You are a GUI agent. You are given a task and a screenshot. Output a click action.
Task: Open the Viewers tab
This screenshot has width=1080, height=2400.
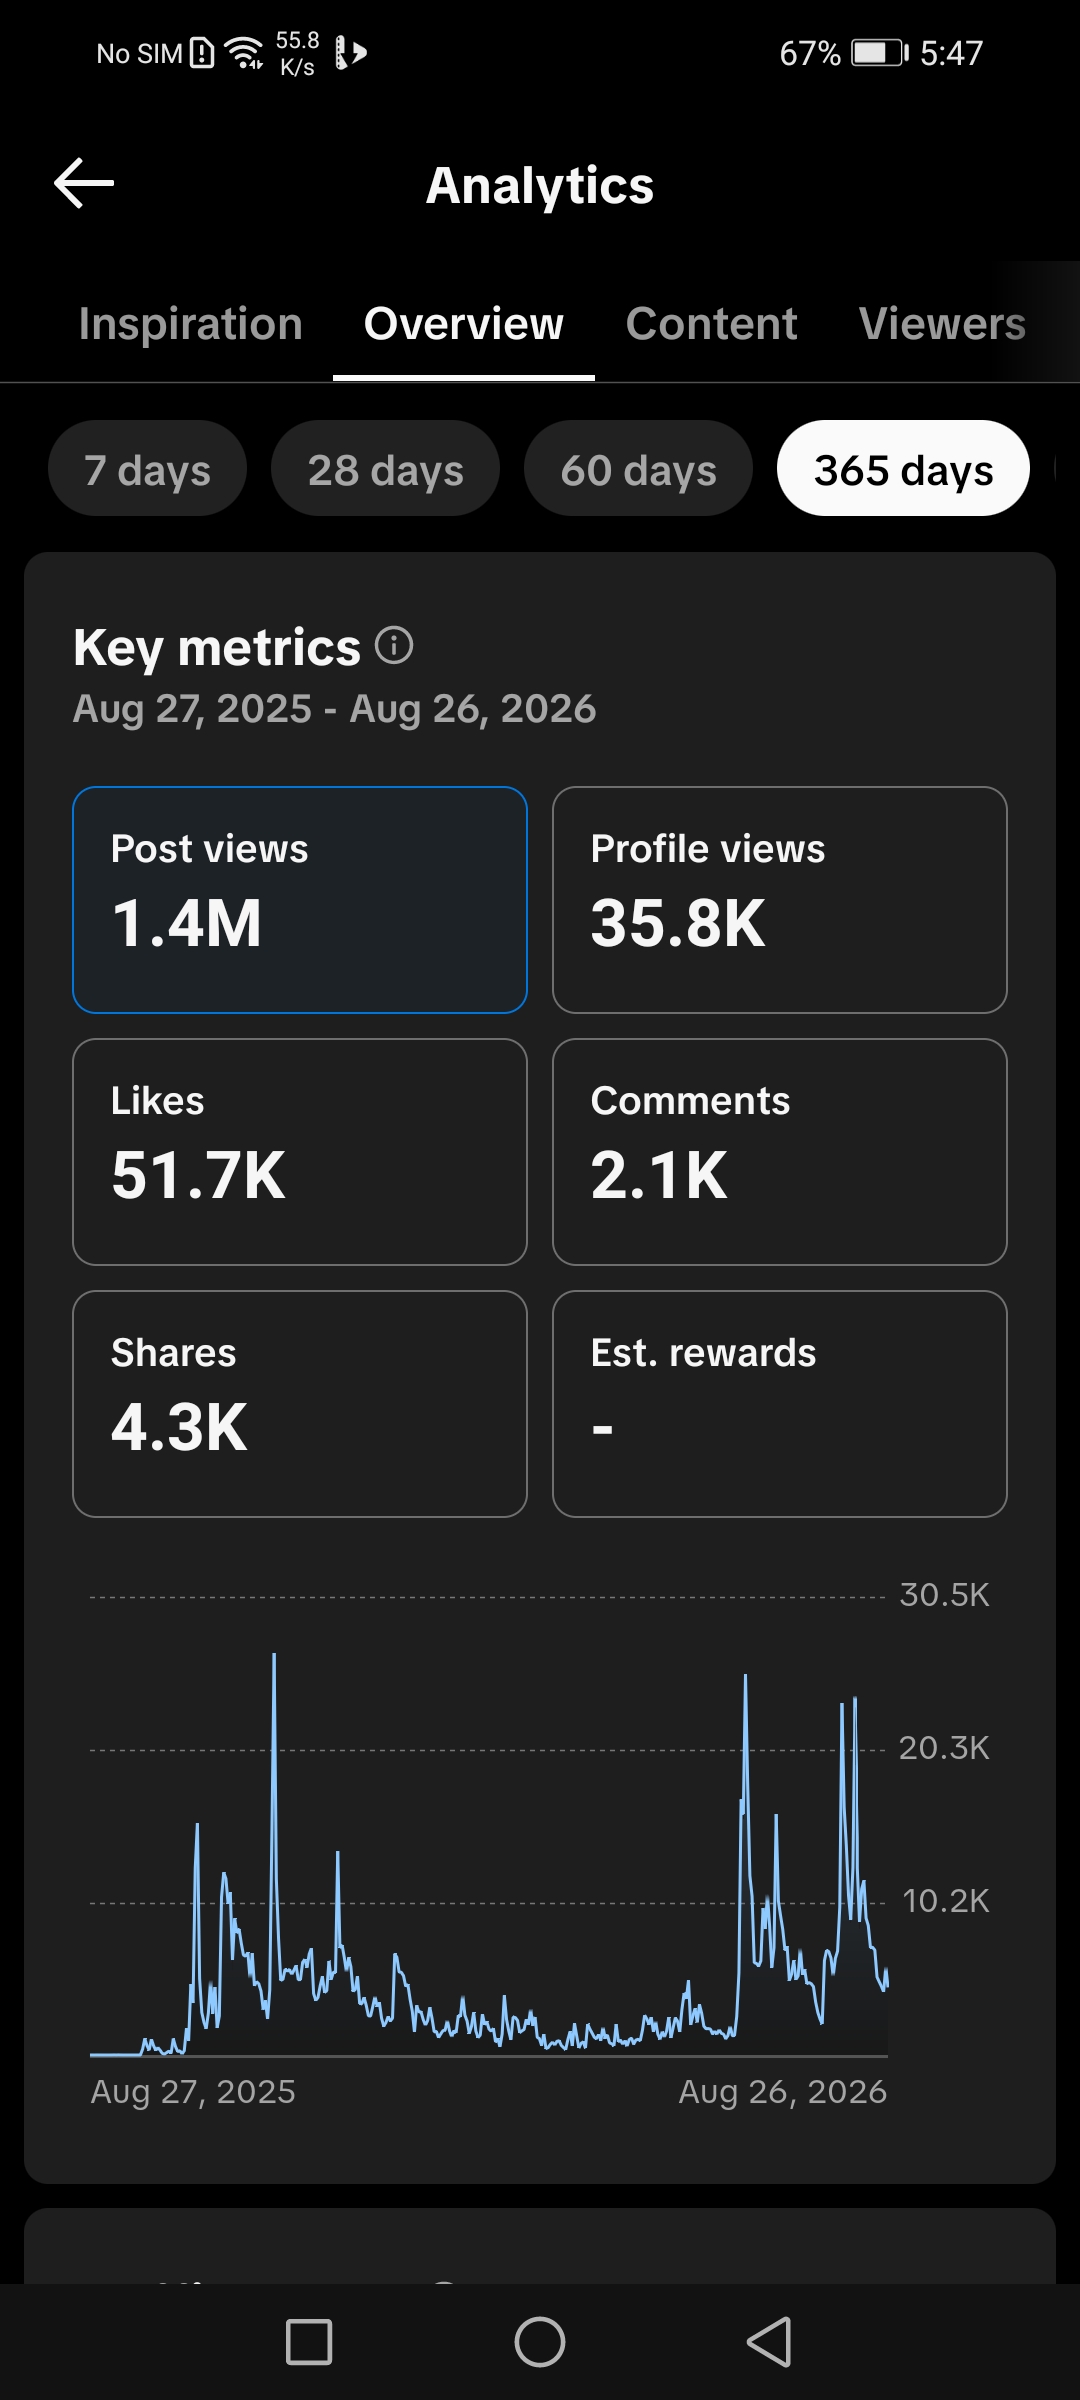click(x=942, y=324)
